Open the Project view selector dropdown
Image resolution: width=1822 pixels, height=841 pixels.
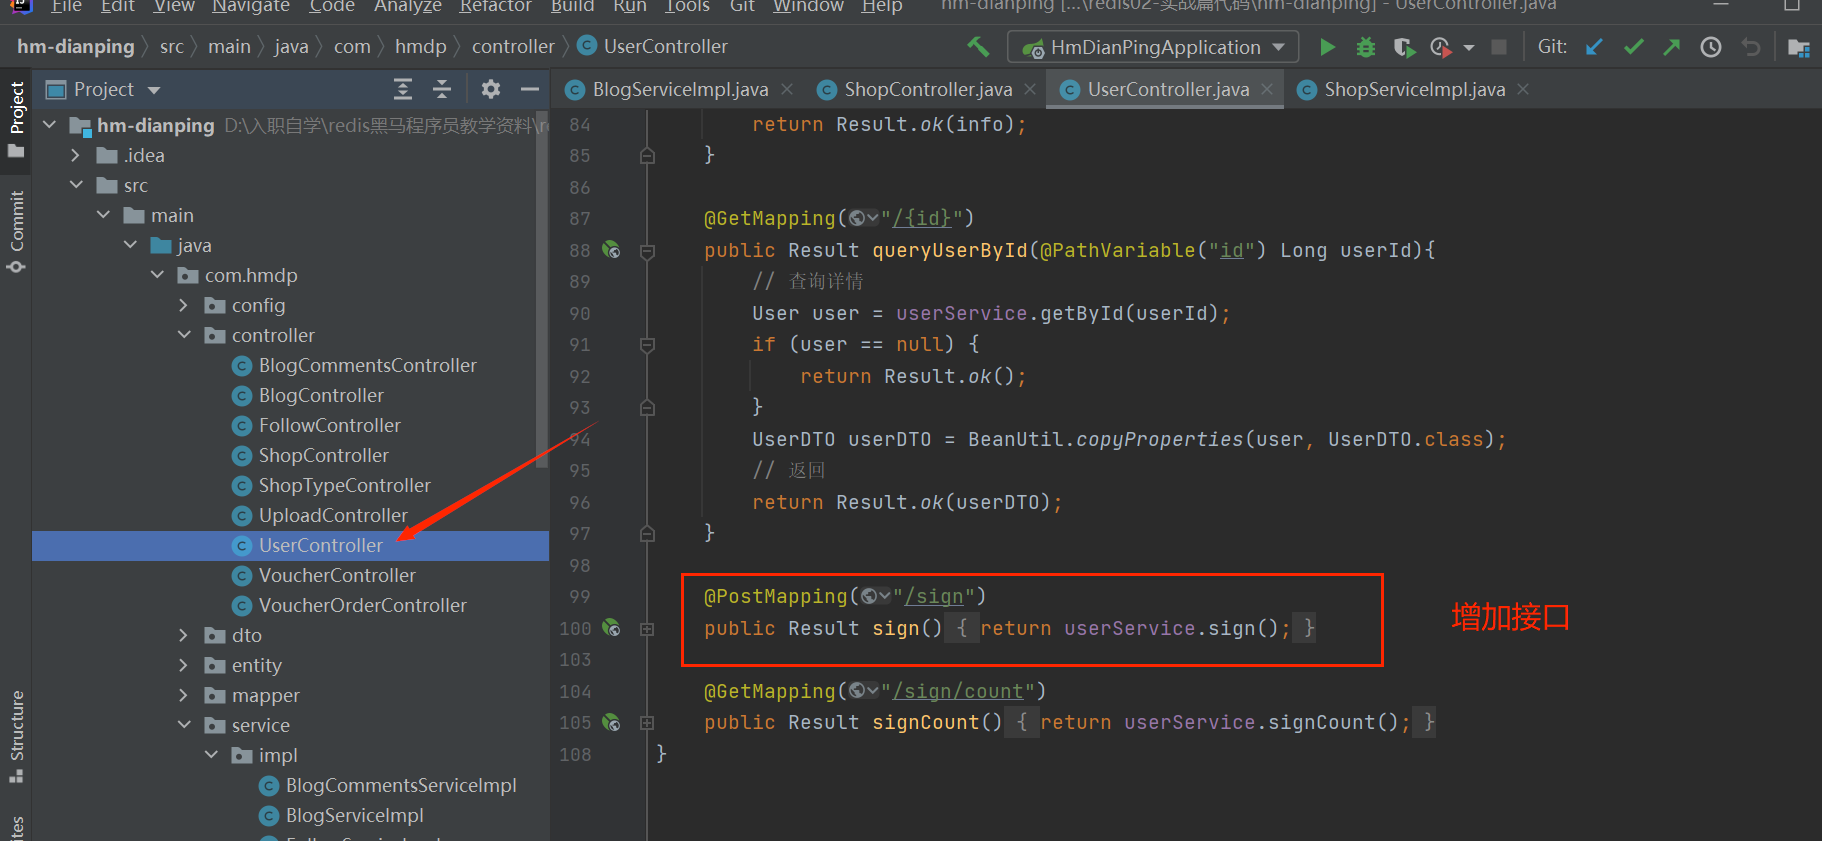coord(104,89)
